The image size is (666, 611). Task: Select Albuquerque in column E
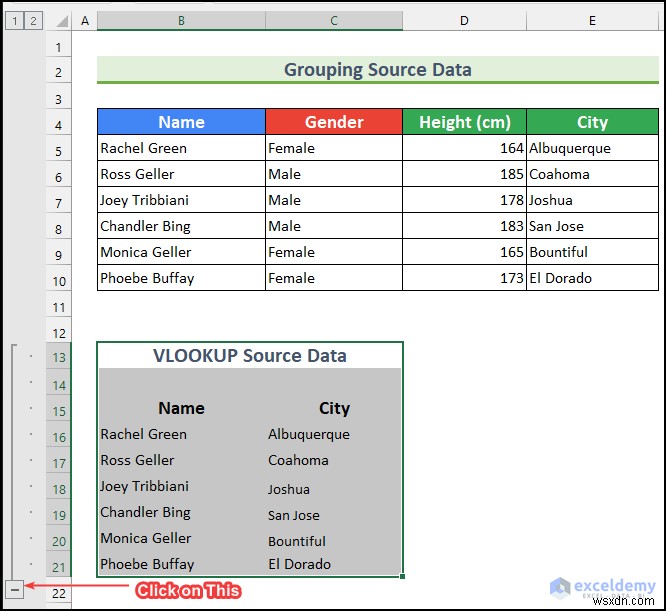593,148
